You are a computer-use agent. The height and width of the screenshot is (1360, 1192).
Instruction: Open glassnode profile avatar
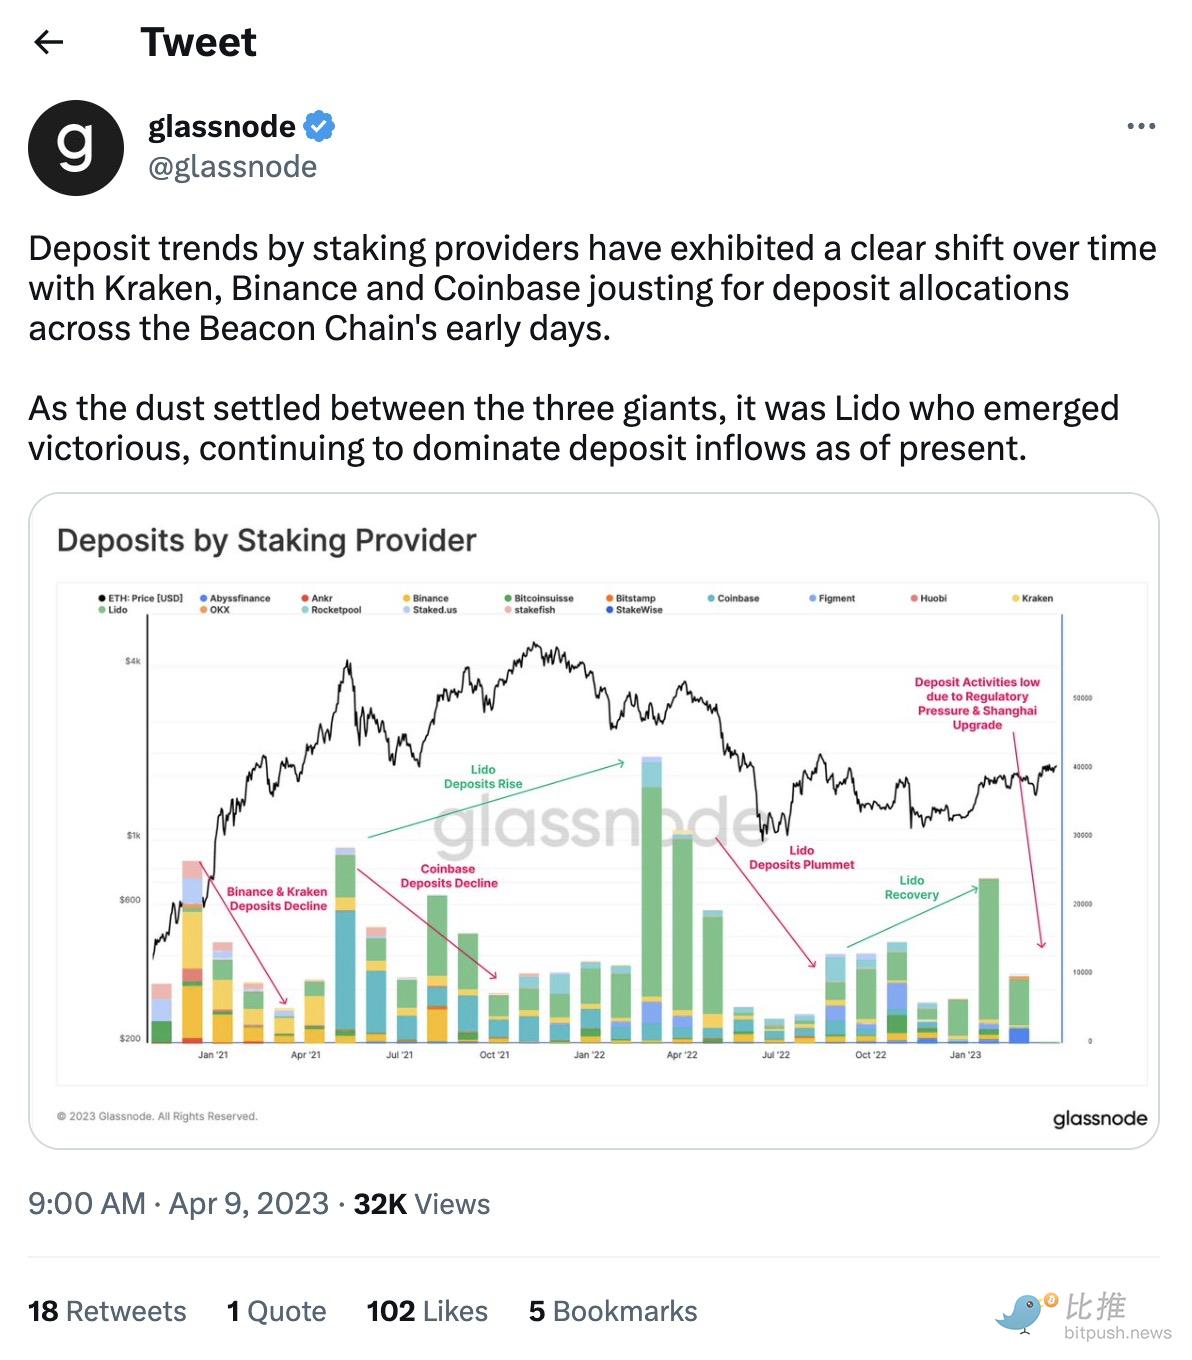(76, 147)
